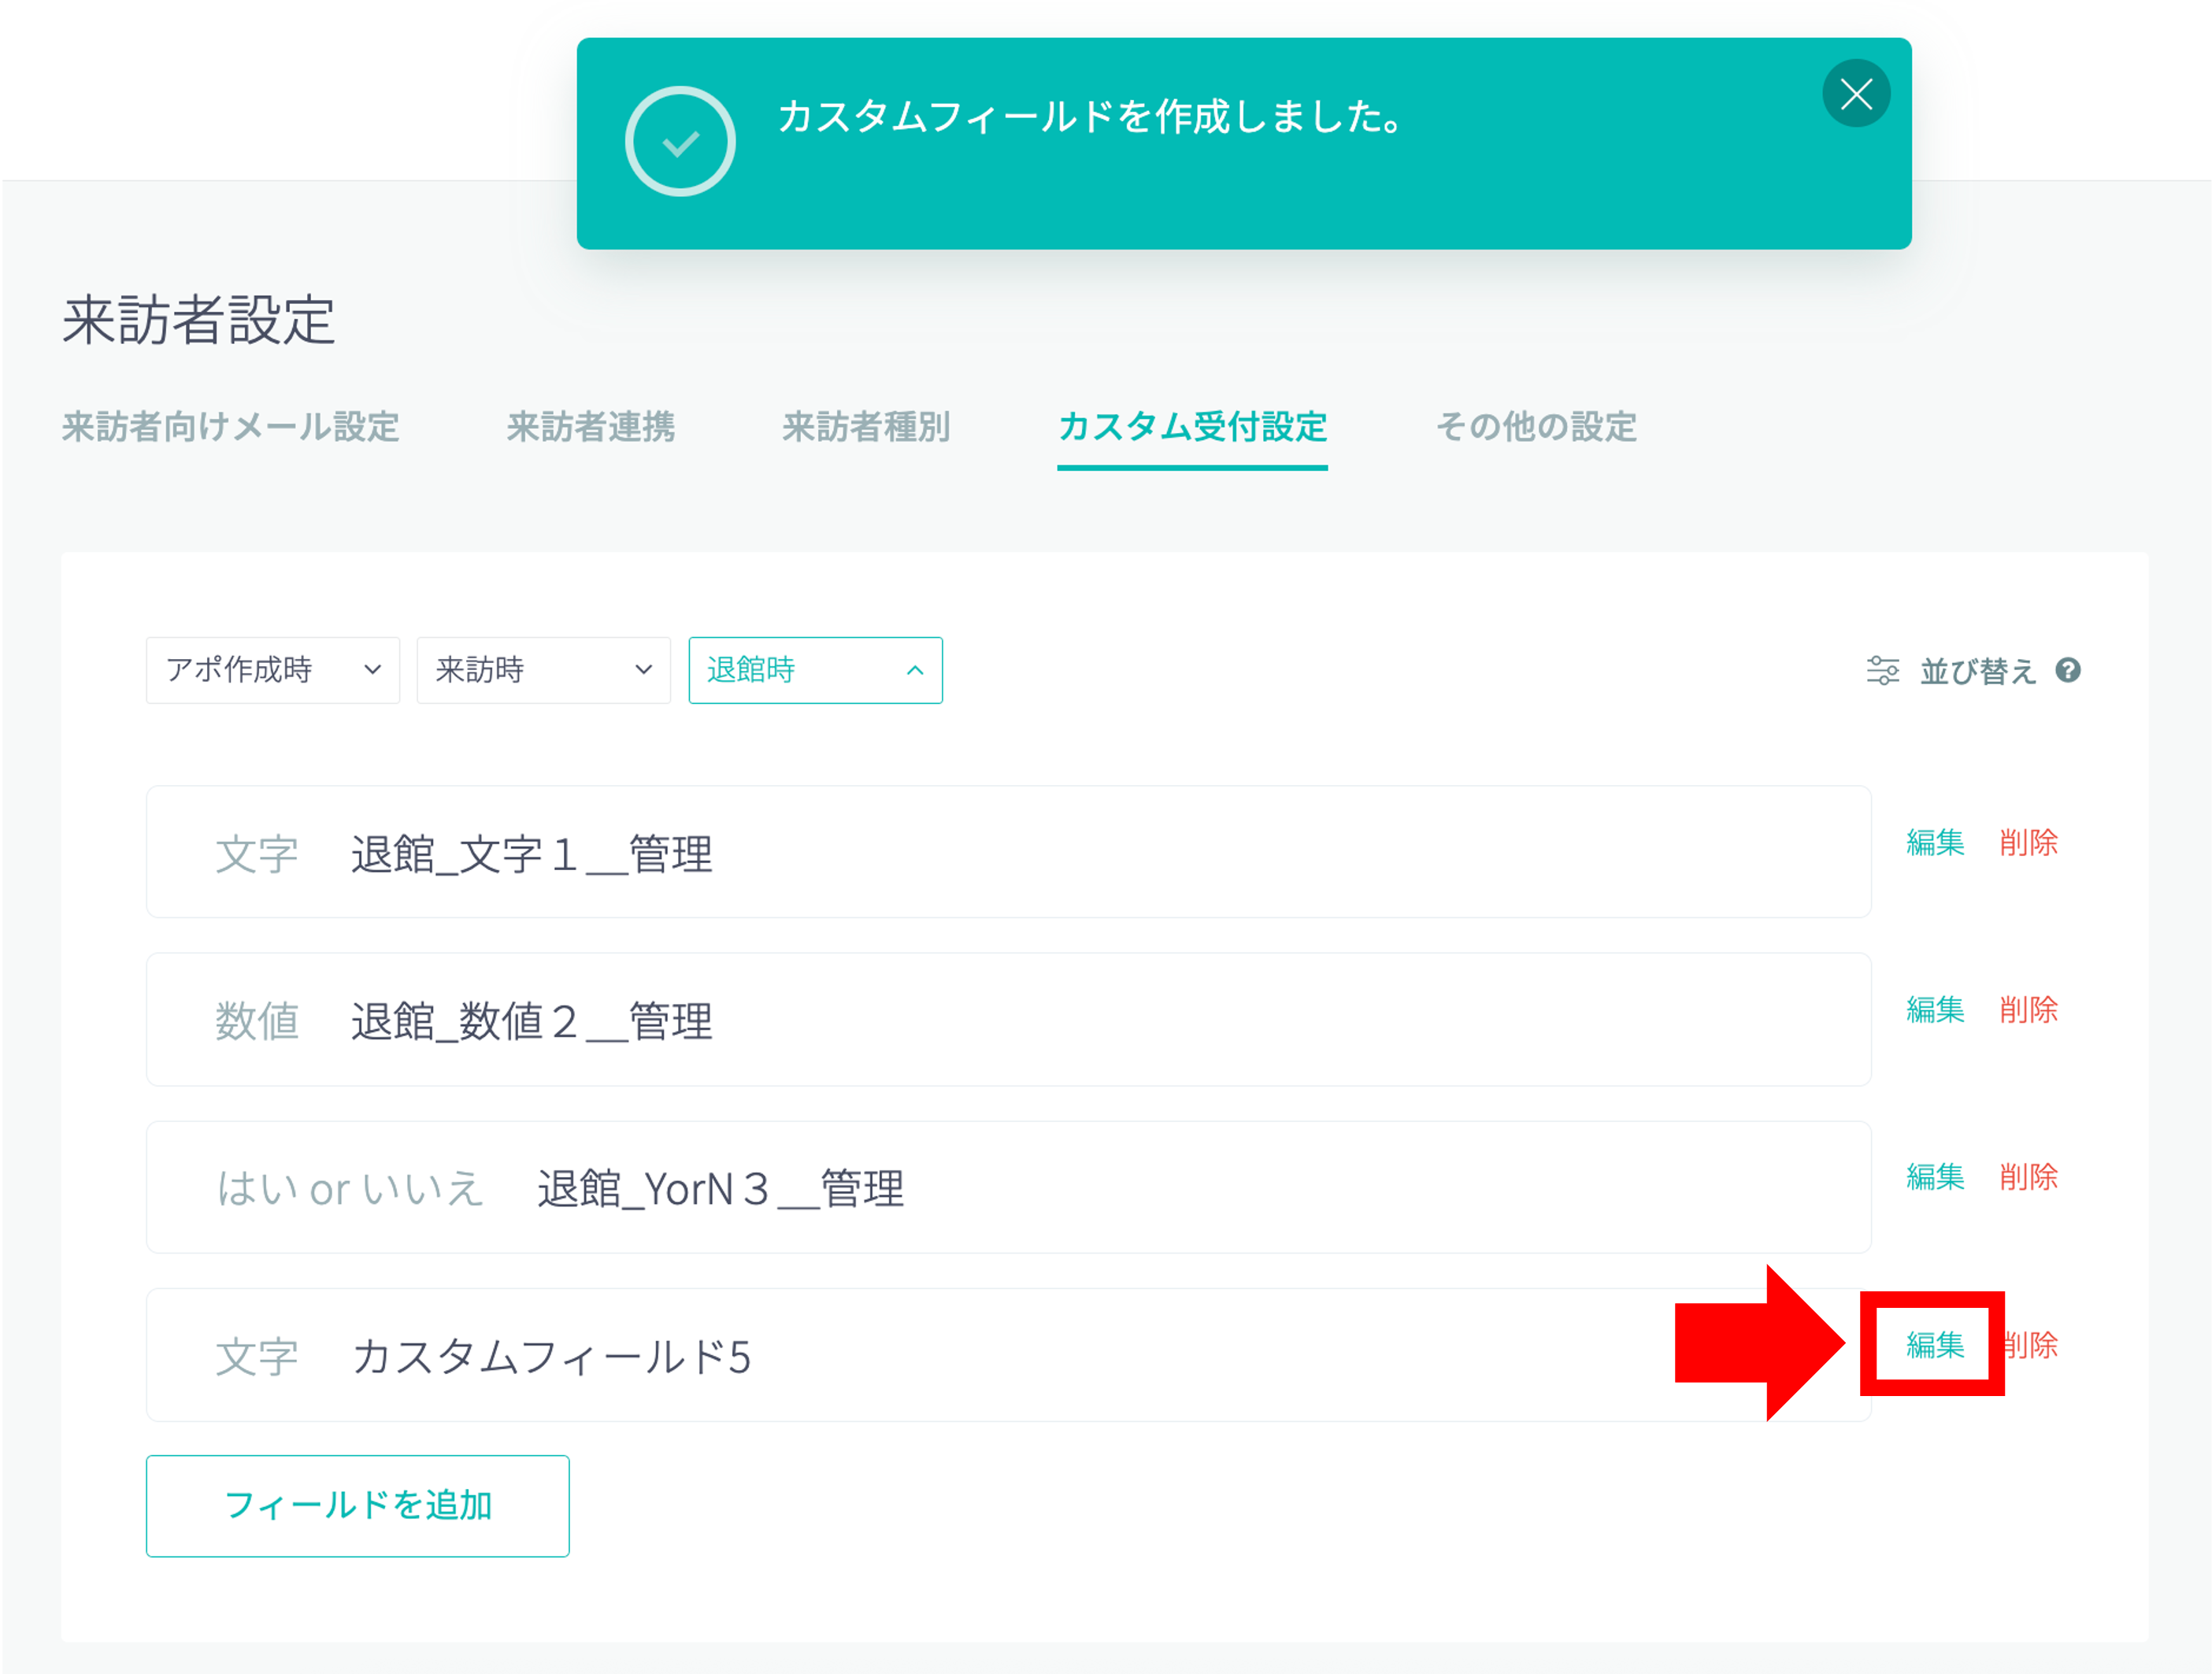Click the 来訪者設定 page heading

[x=199, y=320]
